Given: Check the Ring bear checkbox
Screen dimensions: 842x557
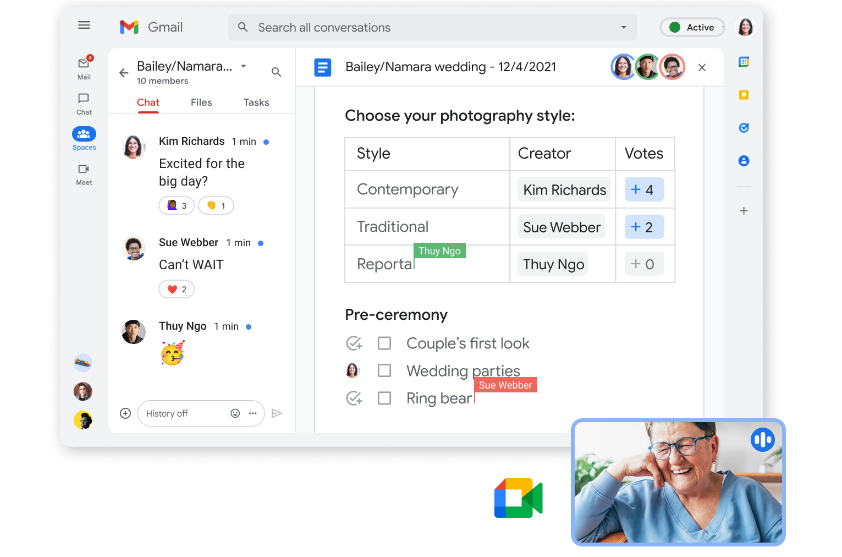Looking at the screenshot, I should pyautogui.click(x=384, y=398).
